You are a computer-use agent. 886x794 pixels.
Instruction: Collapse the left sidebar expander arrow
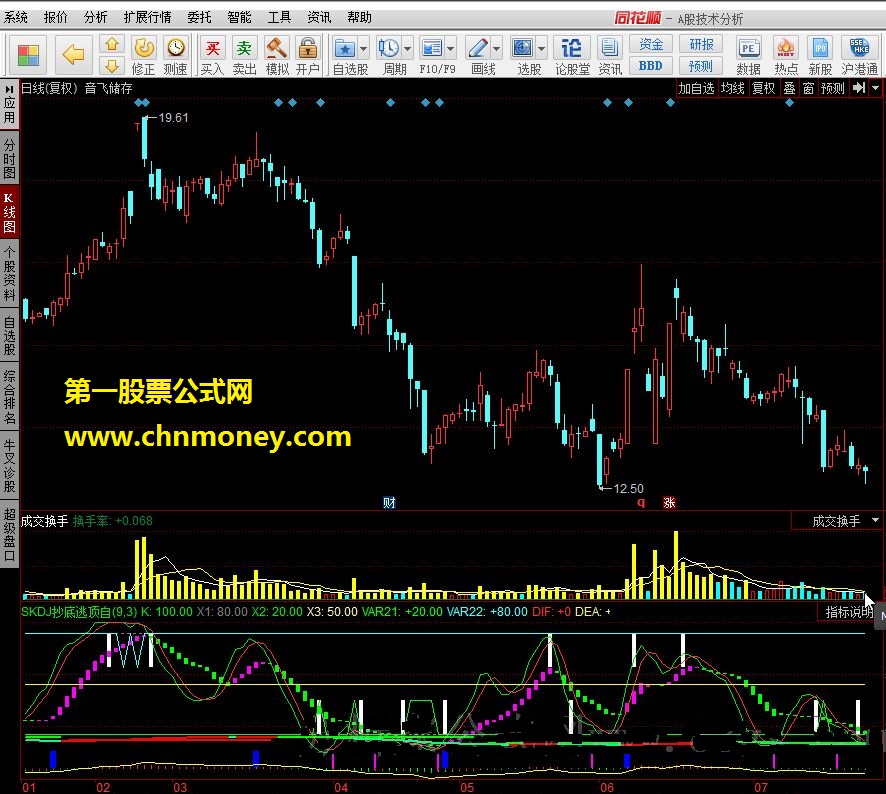coord(9,89)
